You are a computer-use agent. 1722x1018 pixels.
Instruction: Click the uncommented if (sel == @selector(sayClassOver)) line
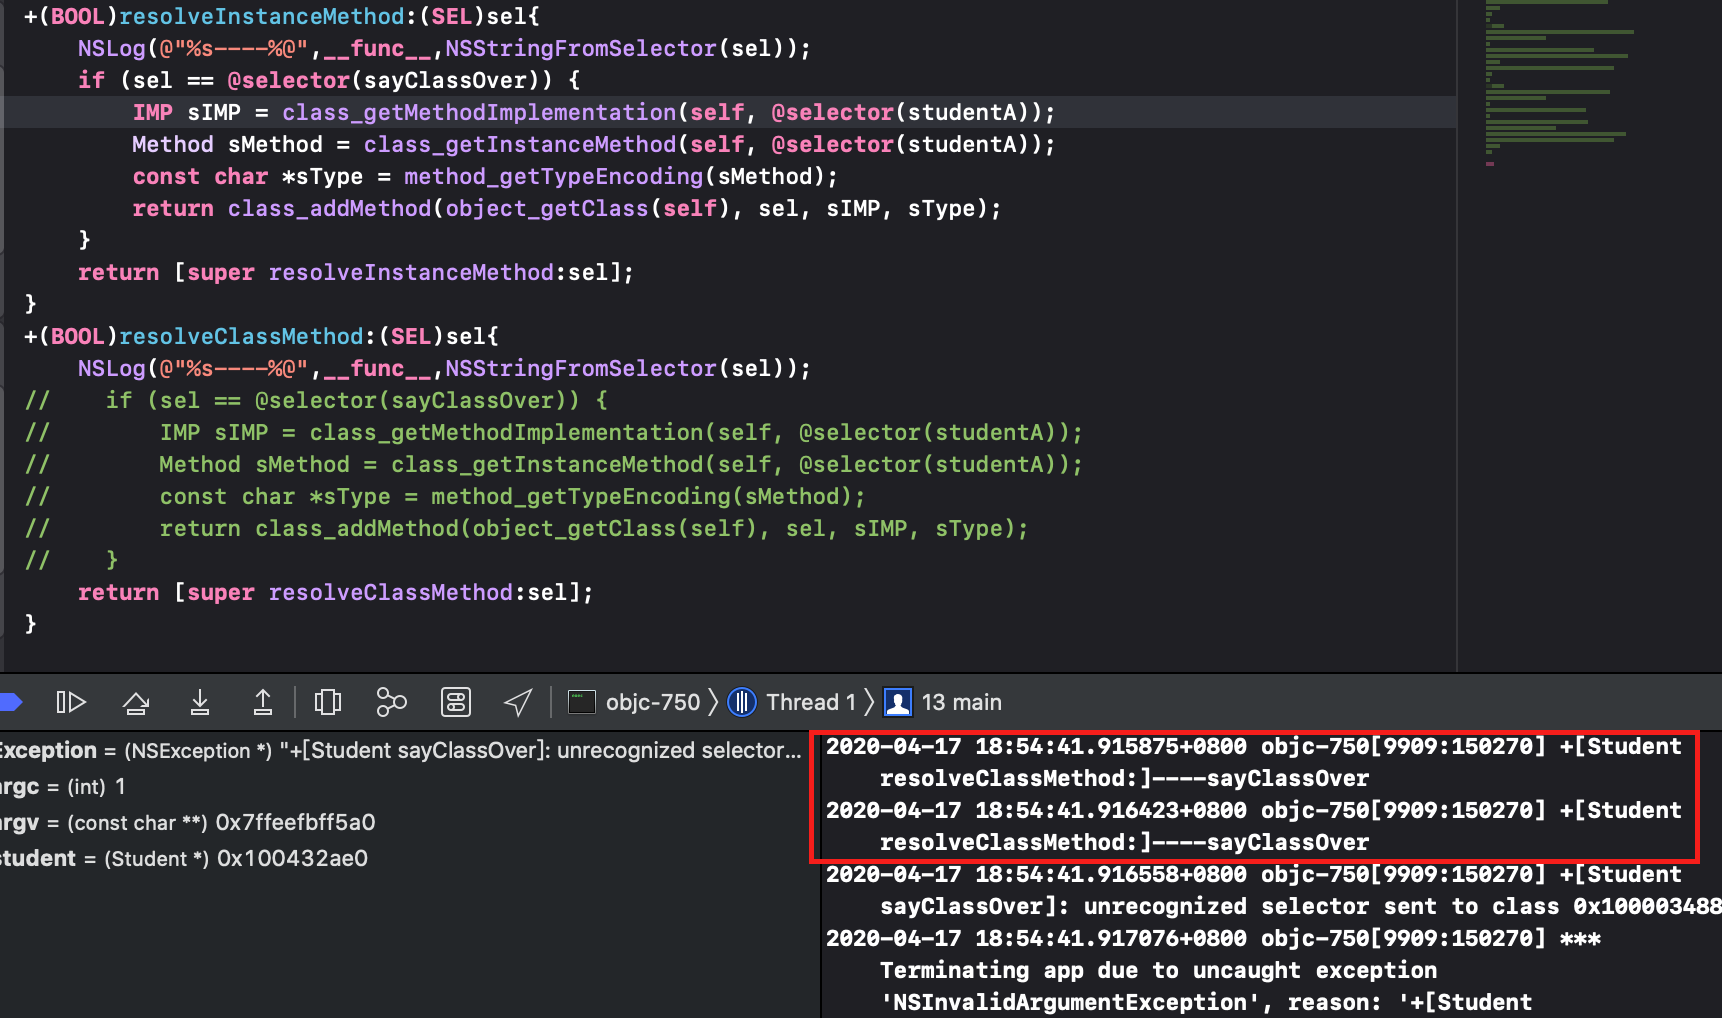pyautogui.click(x=329, y=80)
